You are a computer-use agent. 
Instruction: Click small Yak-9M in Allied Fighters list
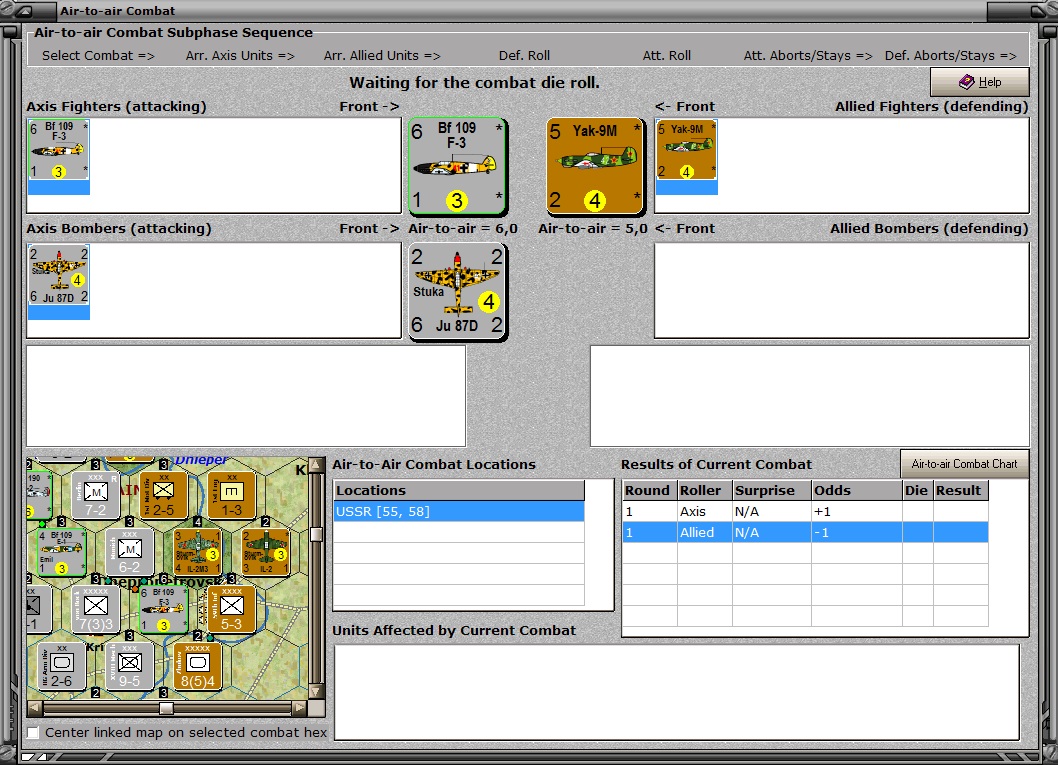(x=687, y=150)
